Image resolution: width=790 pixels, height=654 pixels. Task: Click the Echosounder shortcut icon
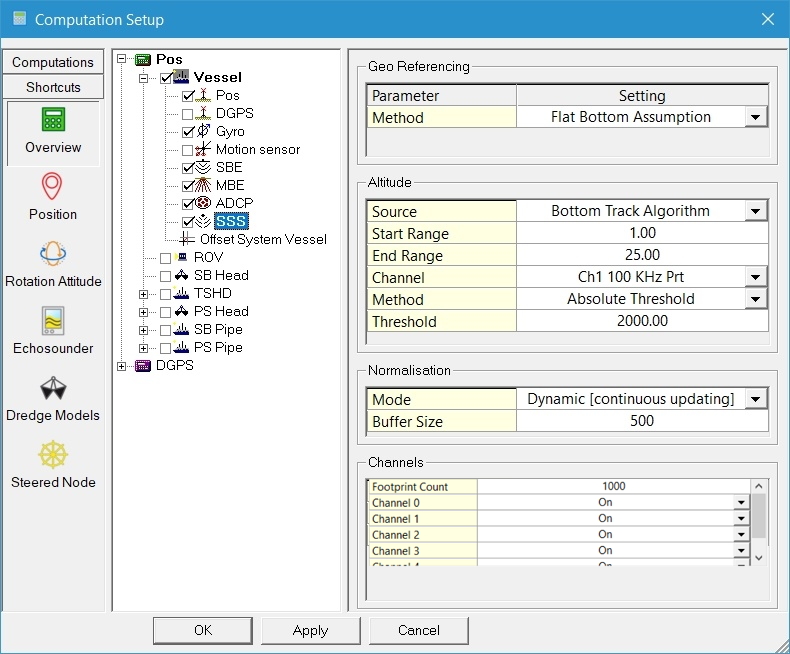53,321
